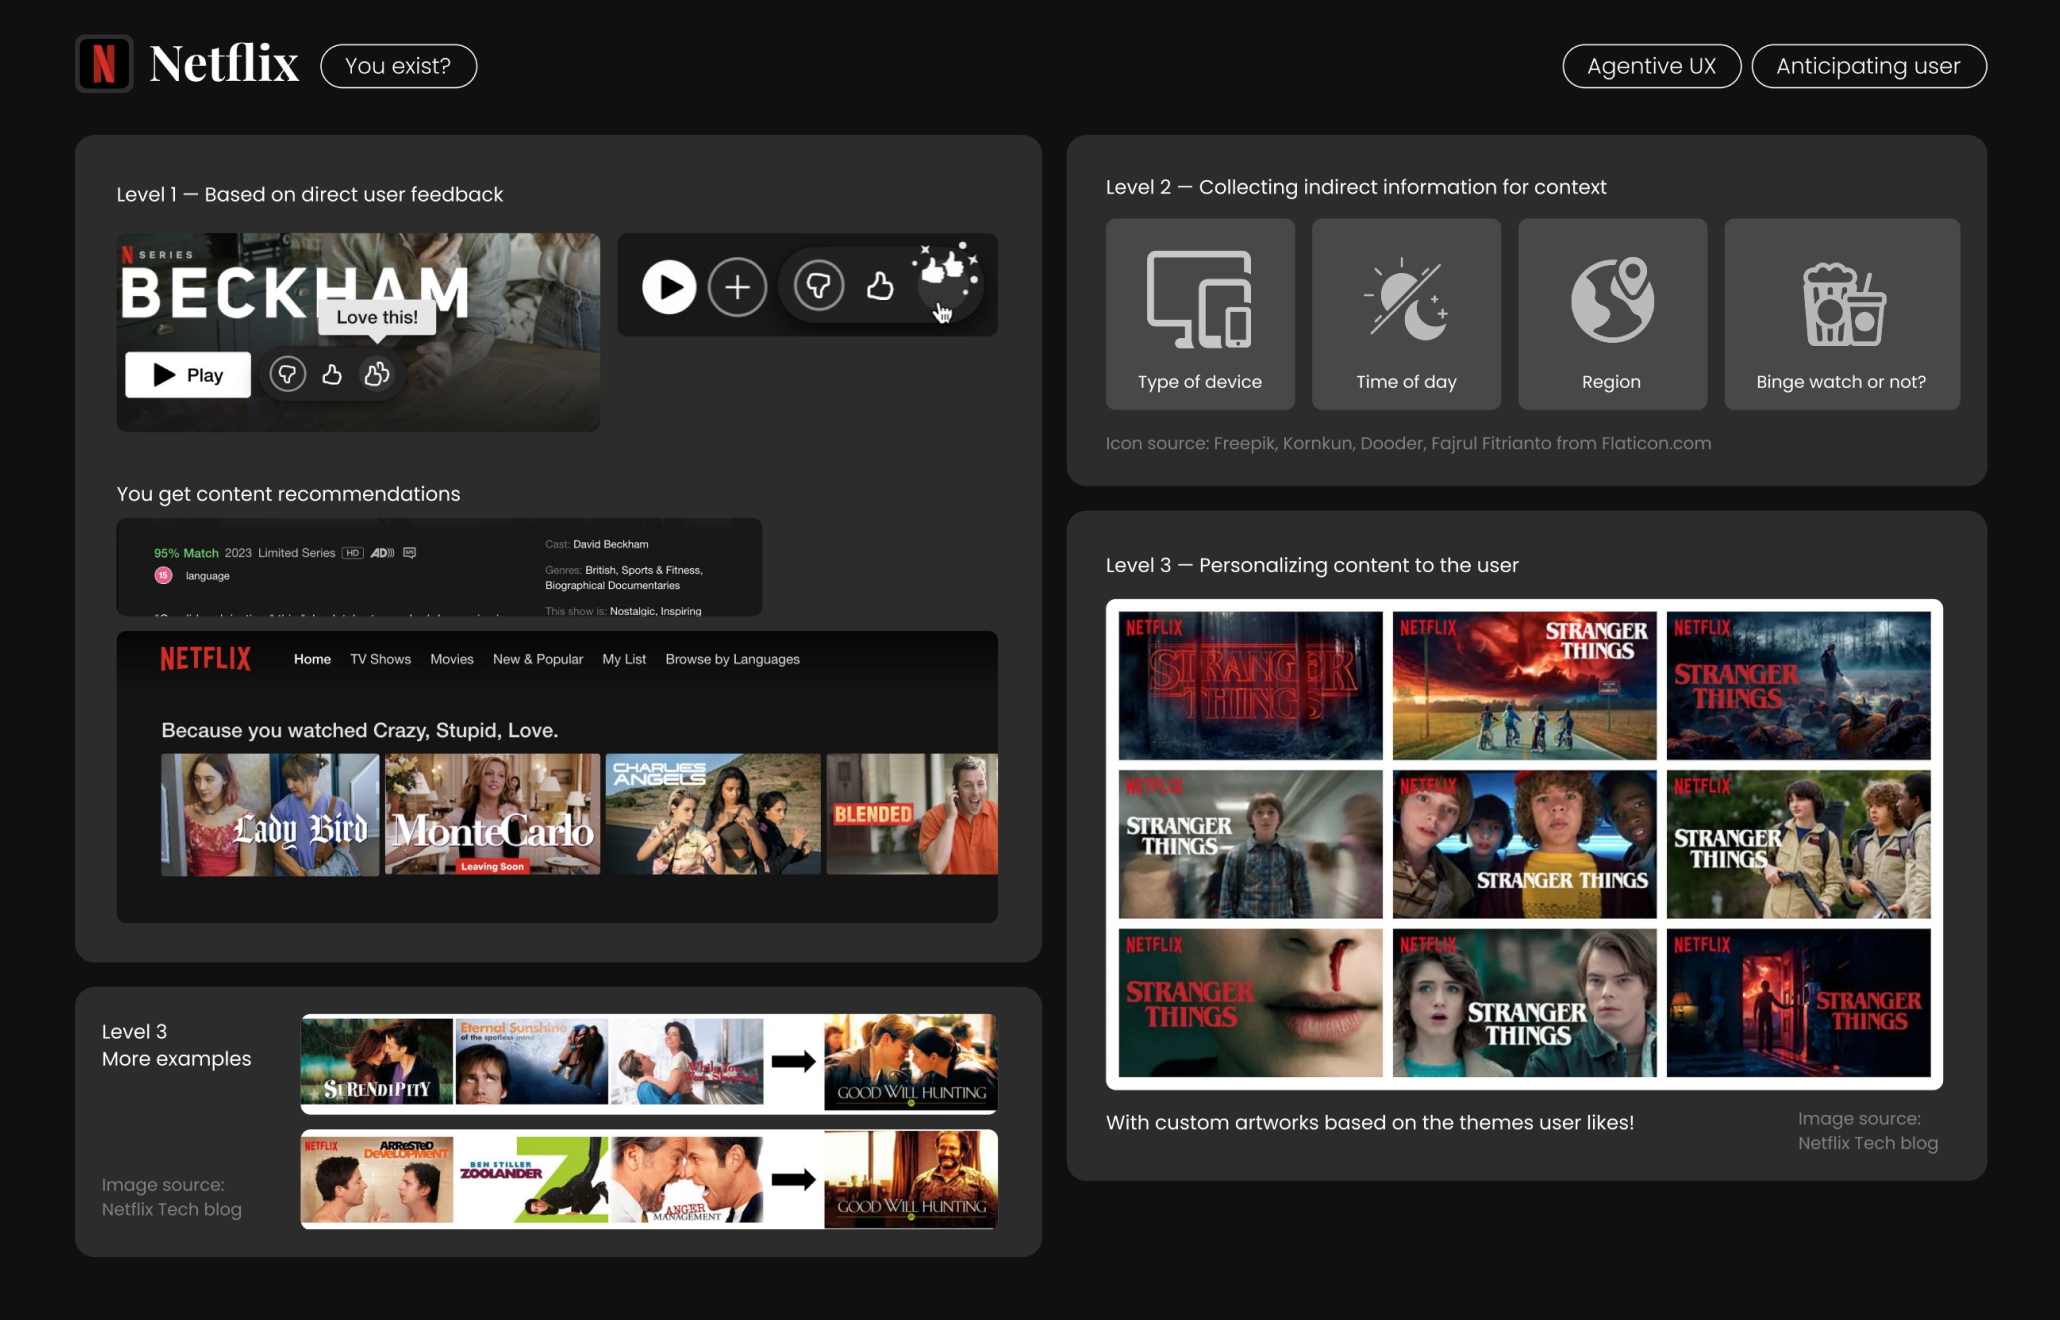Click the Lady Bird thumbnail

coord(270,814)
